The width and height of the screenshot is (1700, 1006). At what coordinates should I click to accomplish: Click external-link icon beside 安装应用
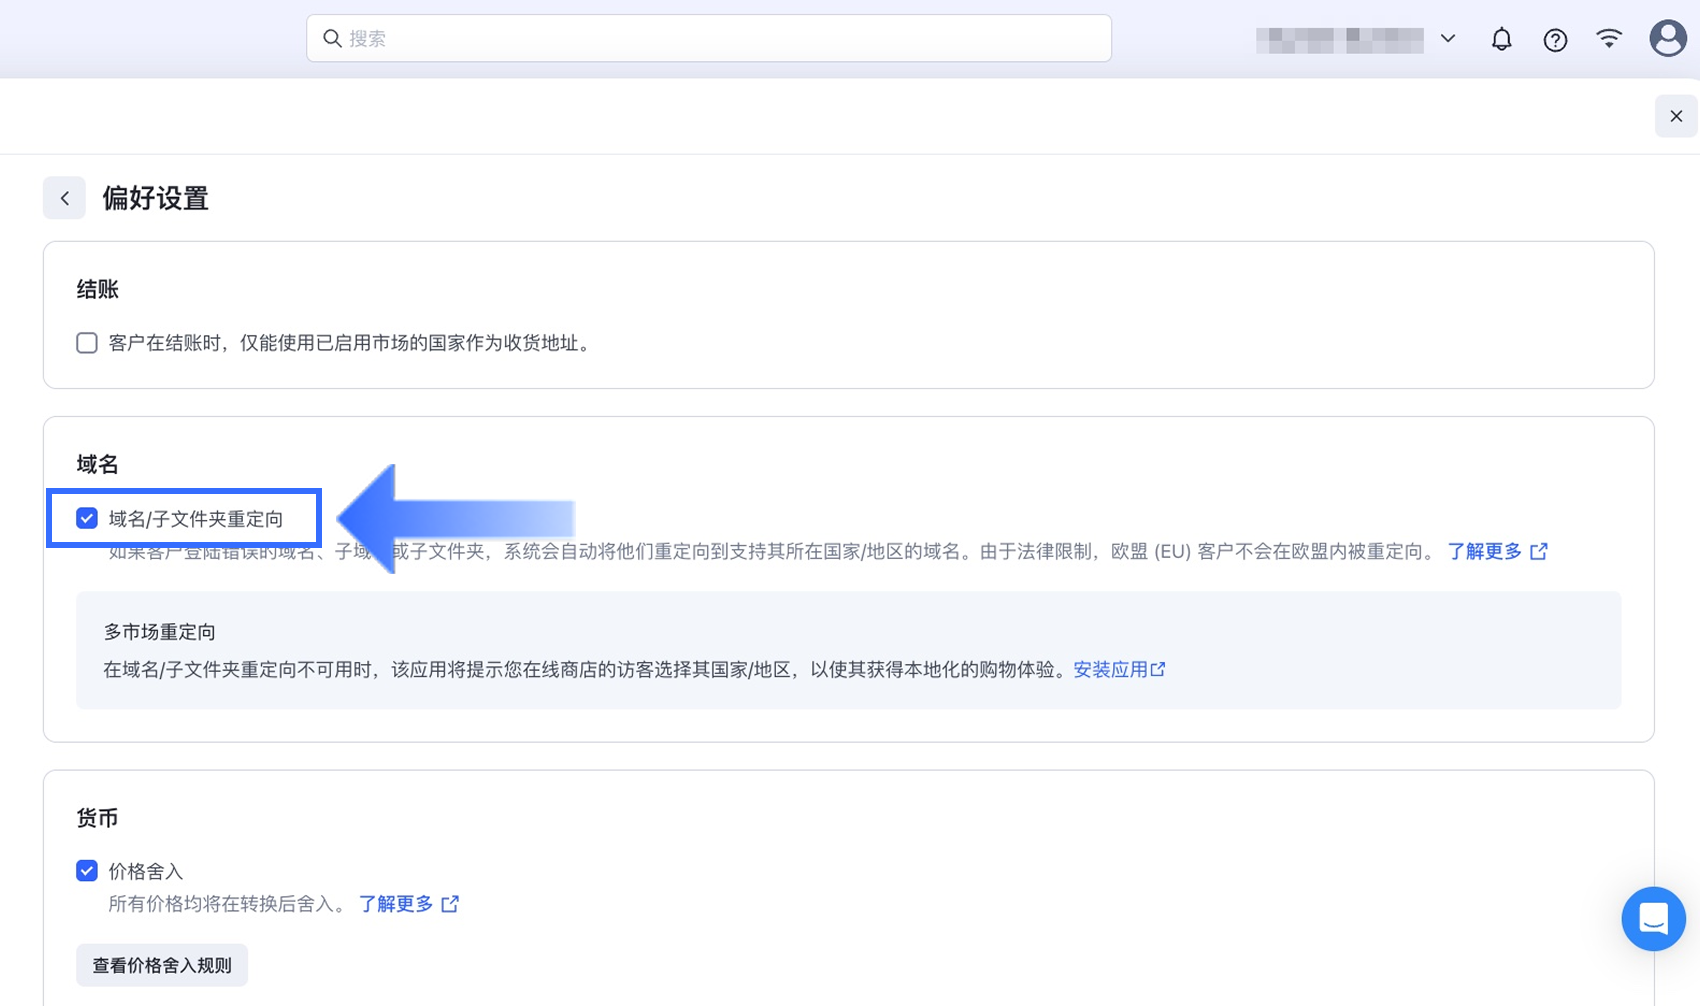(x=1158, y=668)
